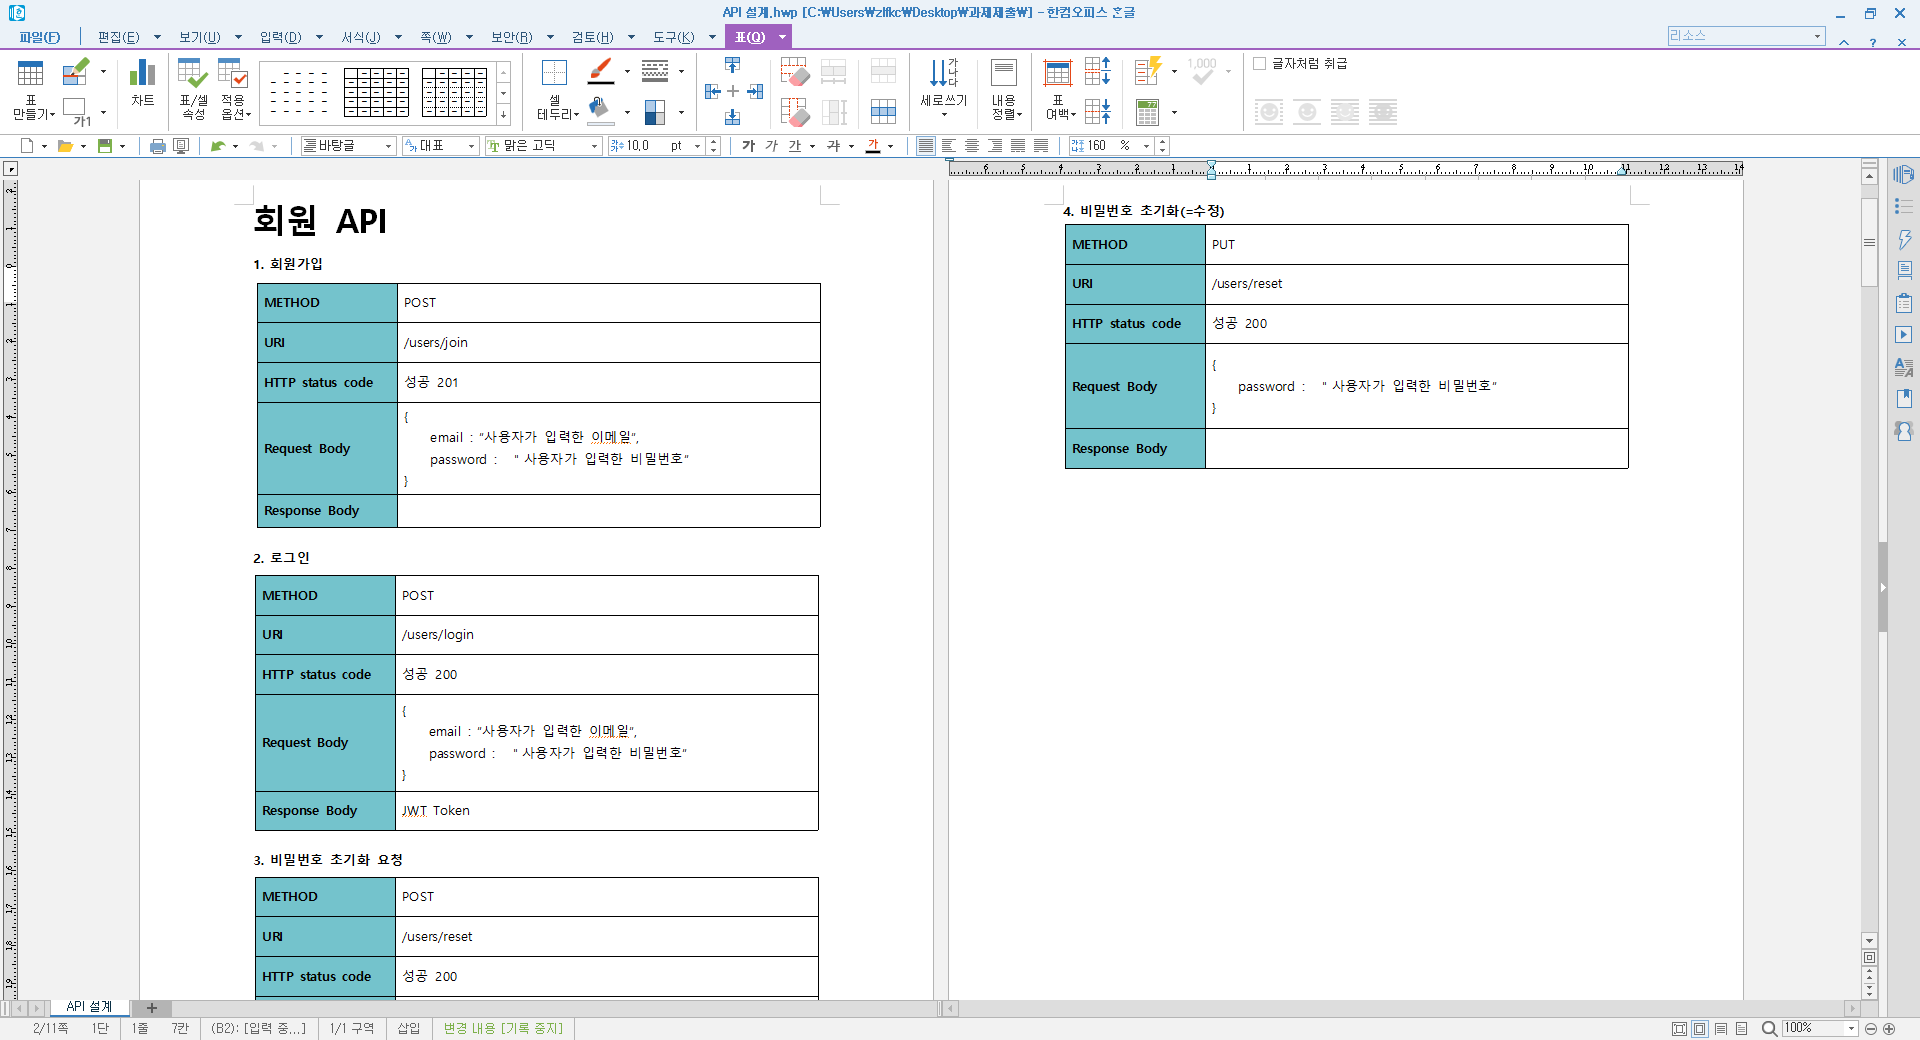Toggle strikethrough text formatting
1920x1040 pixels.
coord(834,146)
